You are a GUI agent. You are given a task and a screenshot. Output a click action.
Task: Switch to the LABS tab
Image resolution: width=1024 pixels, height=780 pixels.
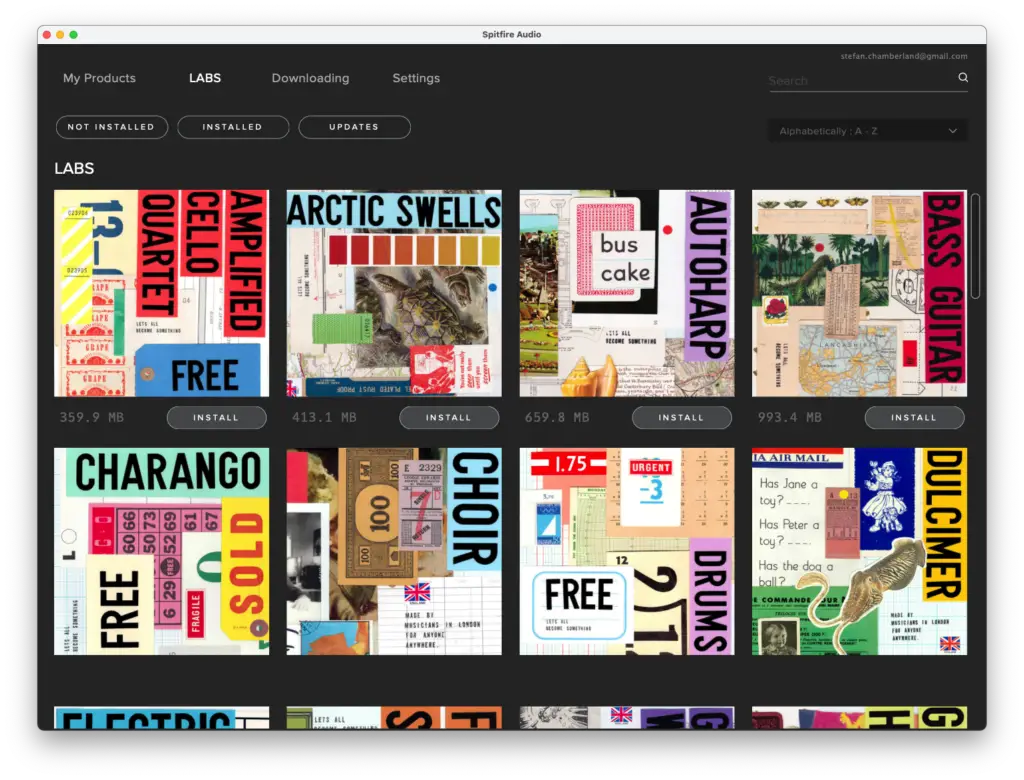pos(205,78)
